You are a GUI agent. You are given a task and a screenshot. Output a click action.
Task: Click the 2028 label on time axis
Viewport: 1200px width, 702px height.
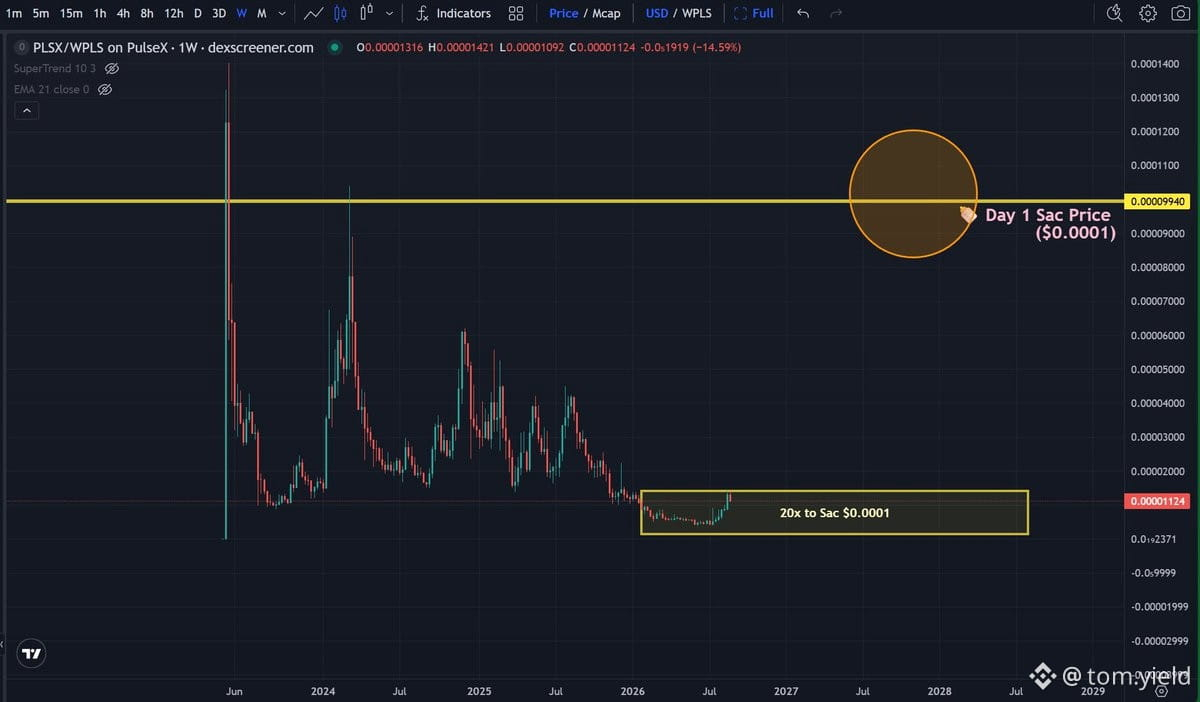pos(940,691)
